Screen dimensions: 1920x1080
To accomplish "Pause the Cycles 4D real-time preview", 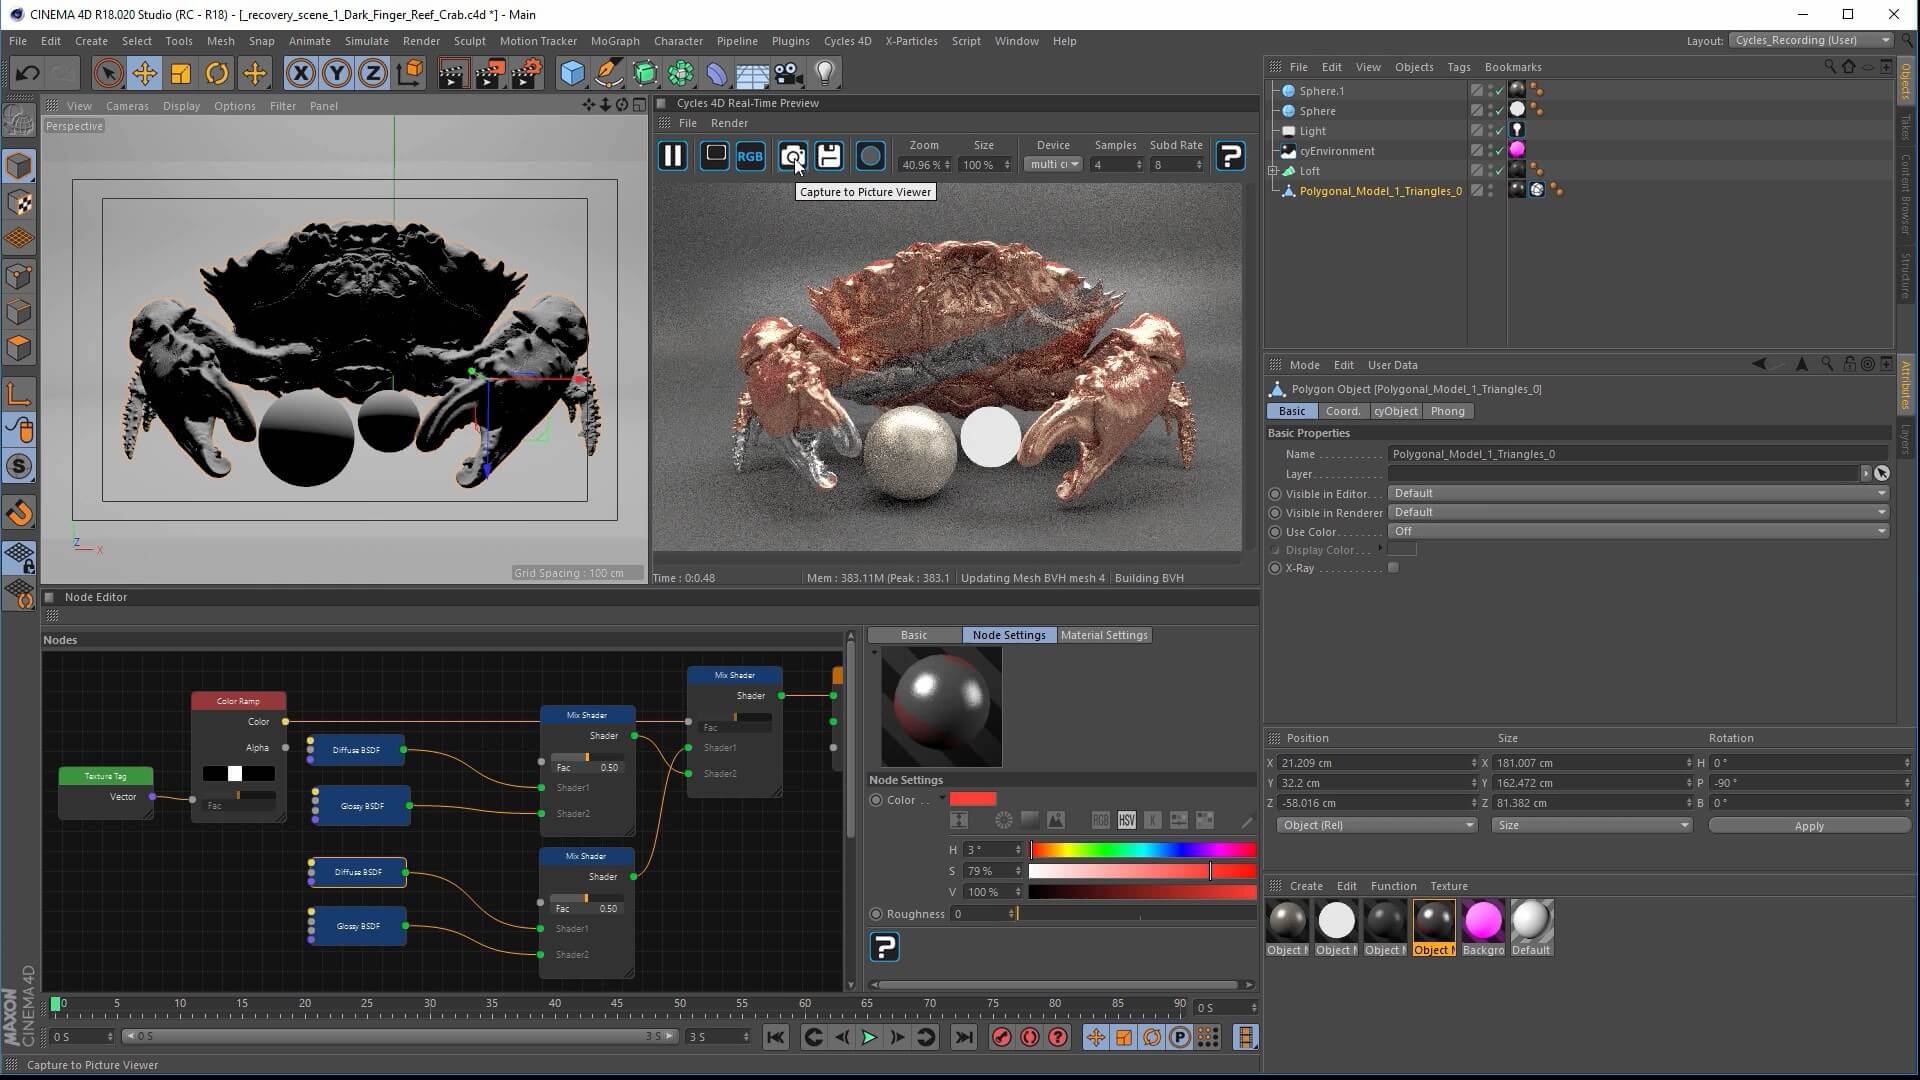I will pos(673,156).
